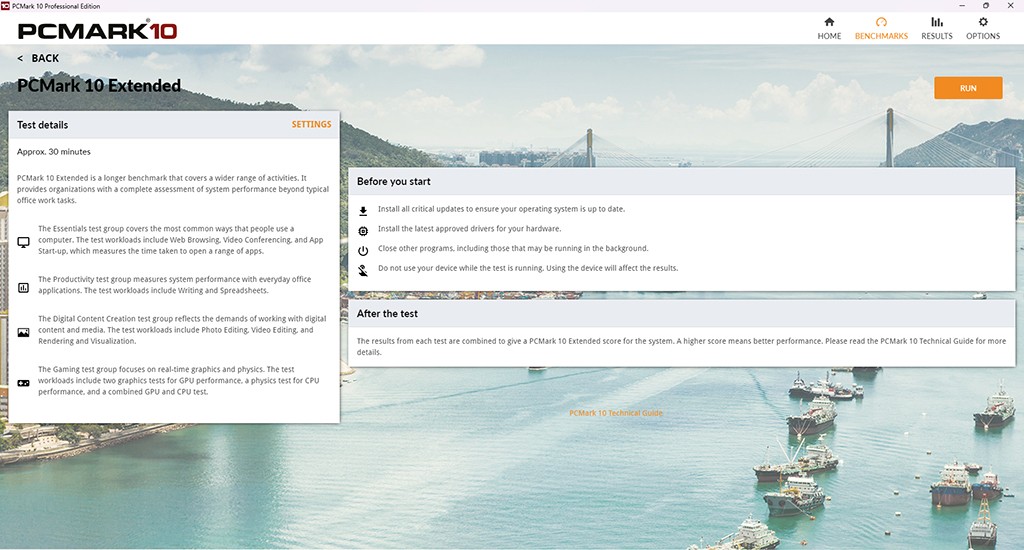1024x550 pixels.
Task: Open the PCMark 10 Technical Guide link
Action: [x=616, y=413]
